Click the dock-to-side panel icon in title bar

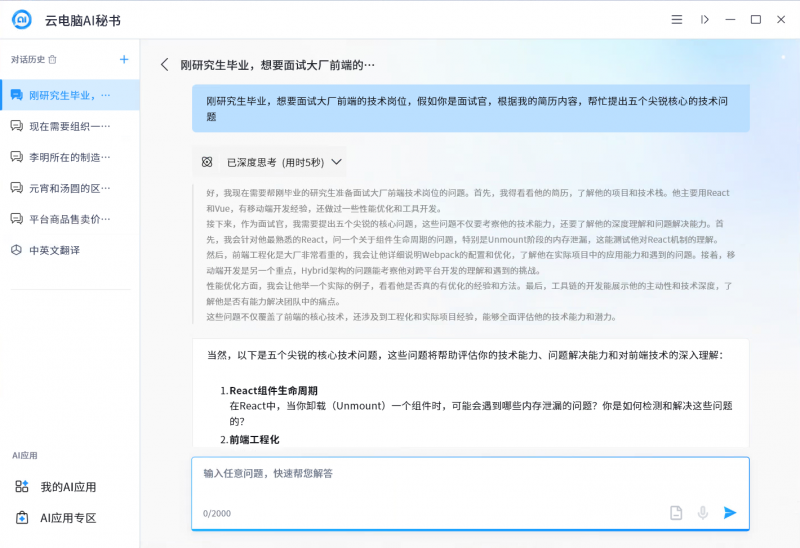coord(704,19)
